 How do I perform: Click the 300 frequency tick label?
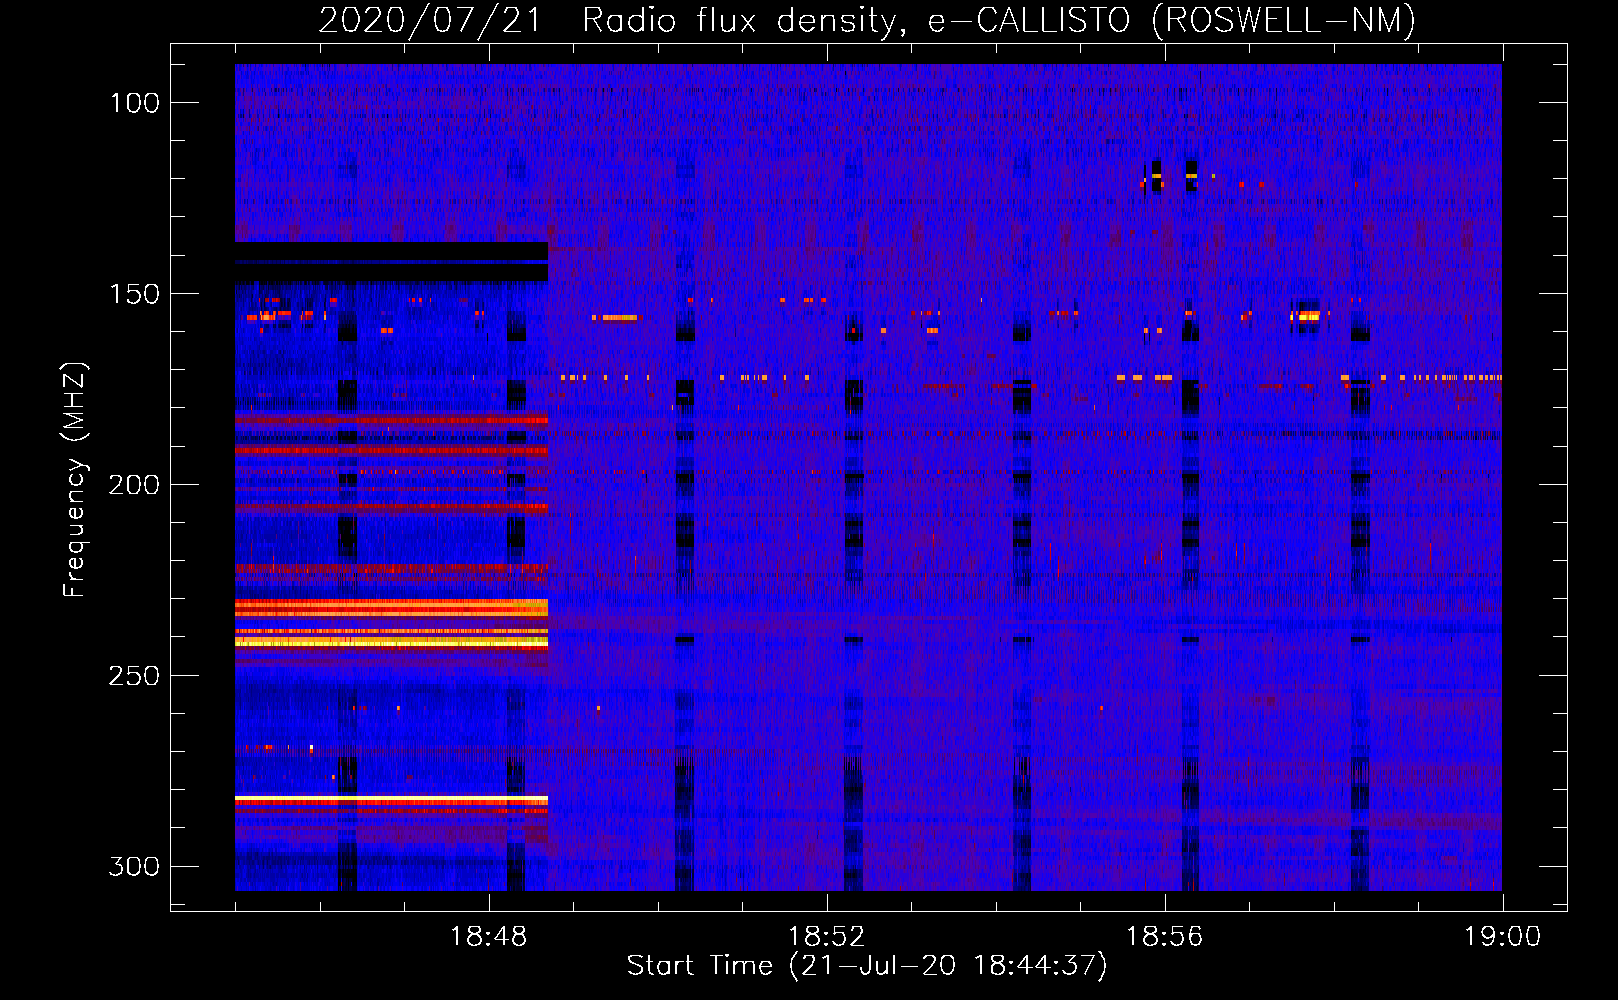tap(134, 866)
